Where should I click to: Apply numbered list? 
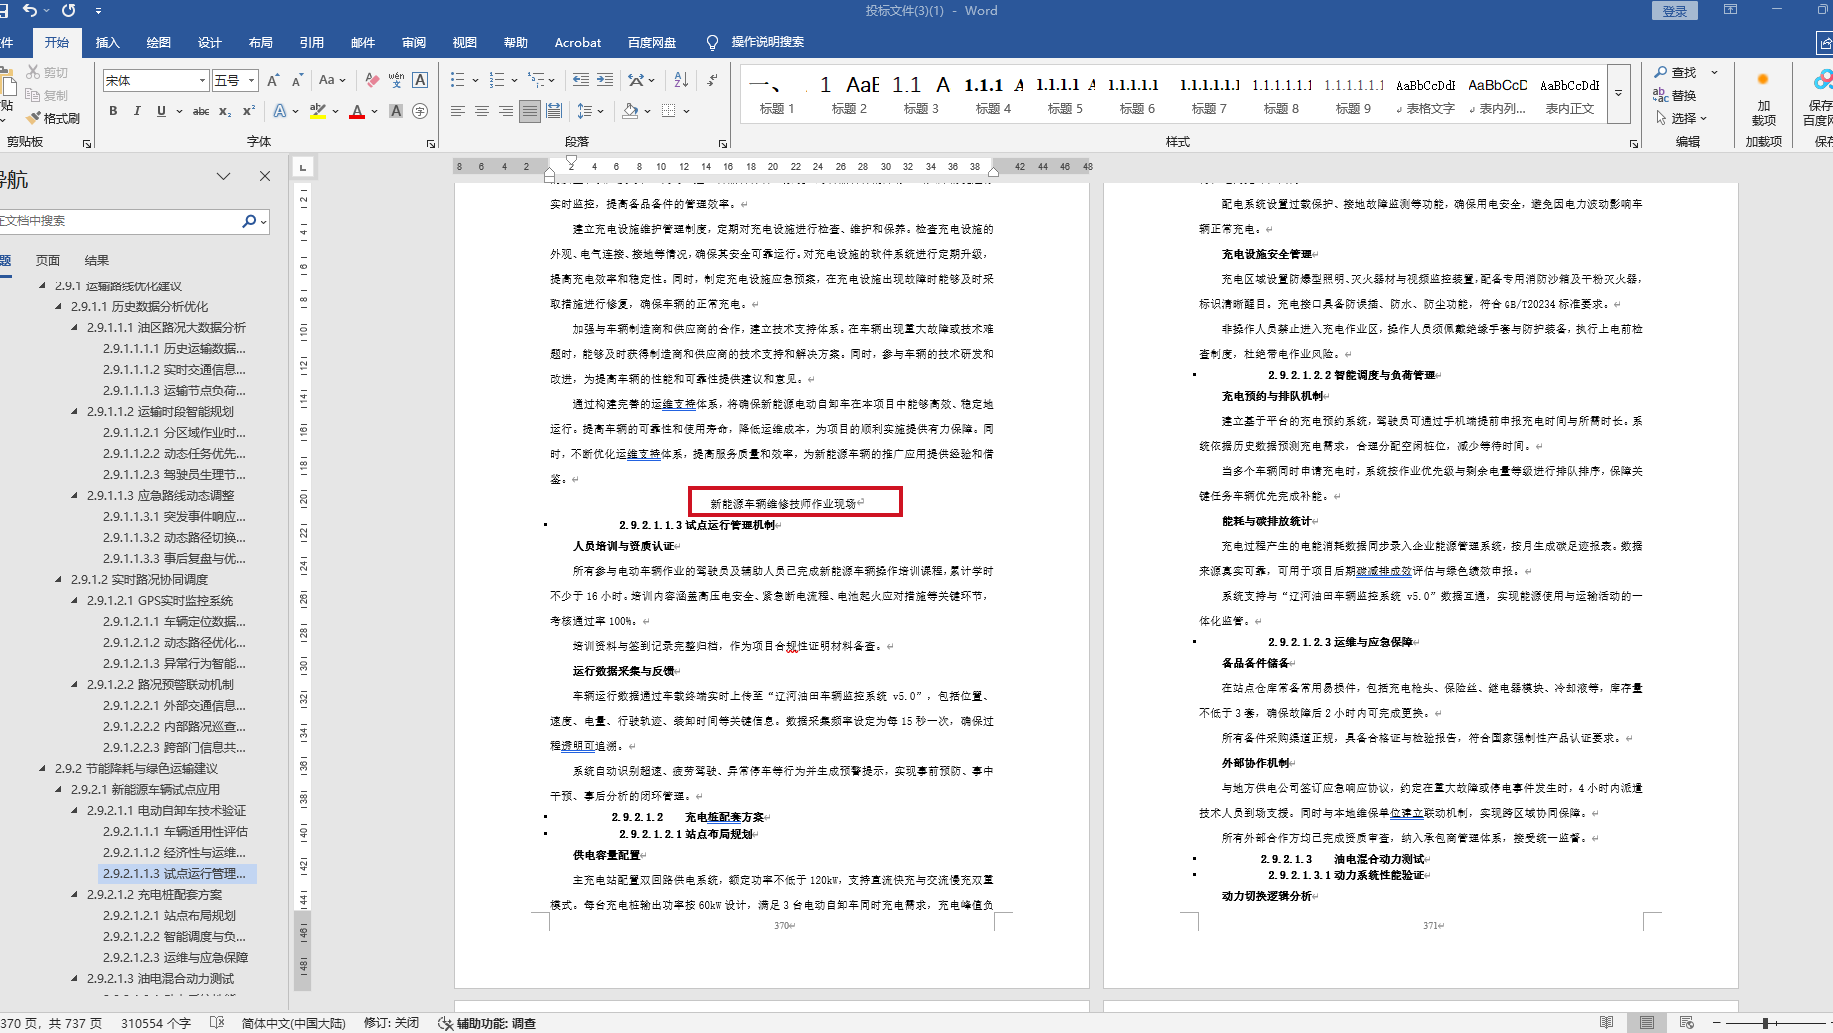[x=497, y=80]
